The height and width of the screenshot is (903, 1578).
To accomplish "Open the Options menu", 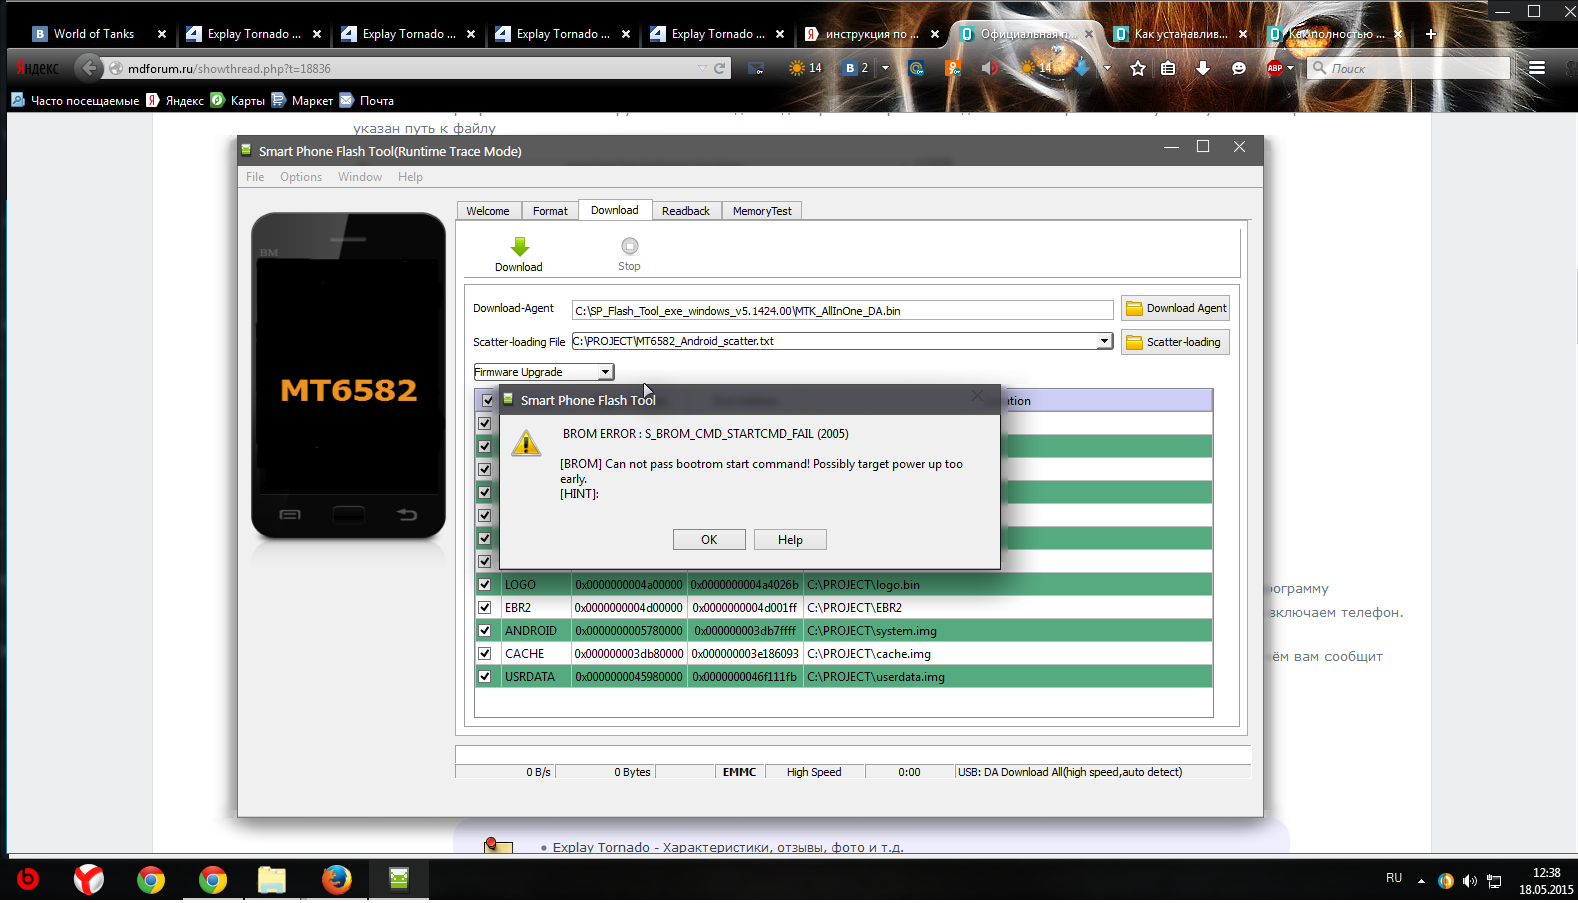I will (x=300, y=177).
